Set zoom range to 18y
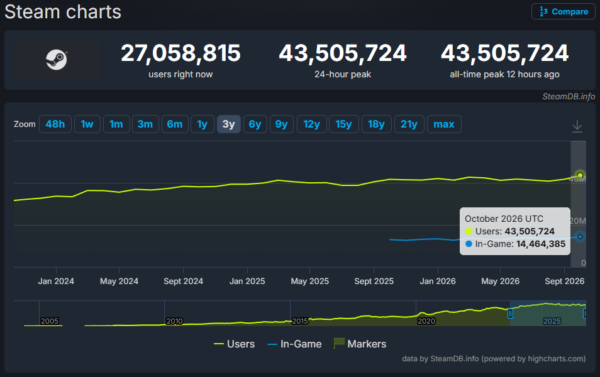 point(376,124)
